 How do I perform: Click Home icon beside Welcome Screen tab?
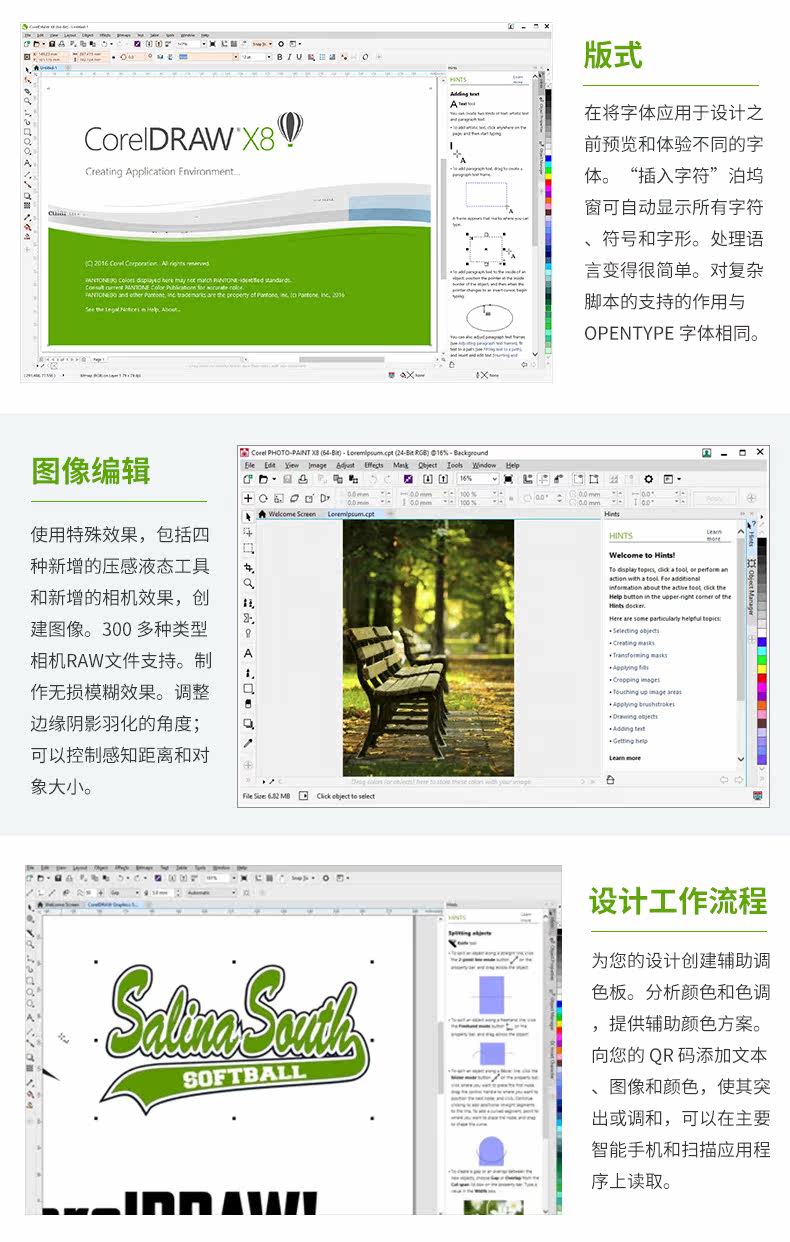pos(262,514)
